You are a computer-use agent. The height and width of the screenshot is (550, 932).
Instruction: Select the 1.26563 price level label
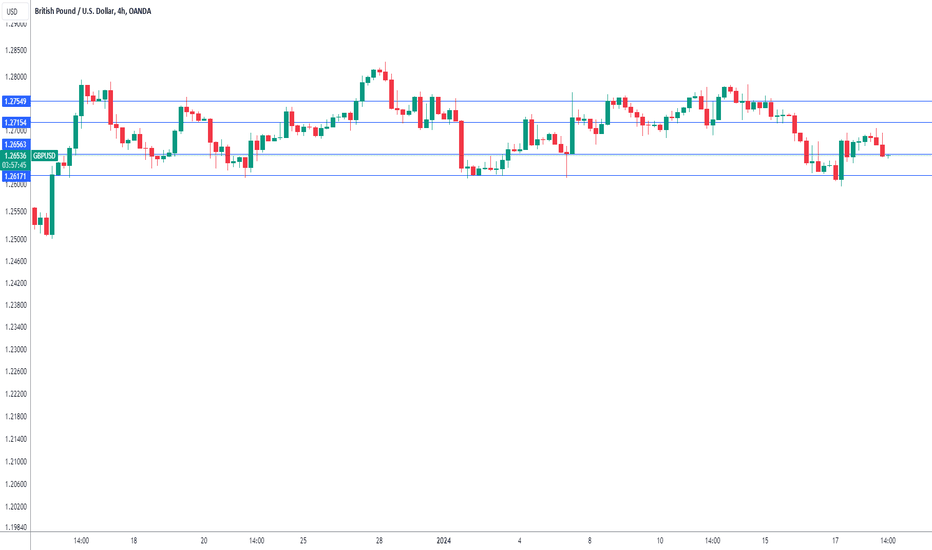tap(15, 144)
